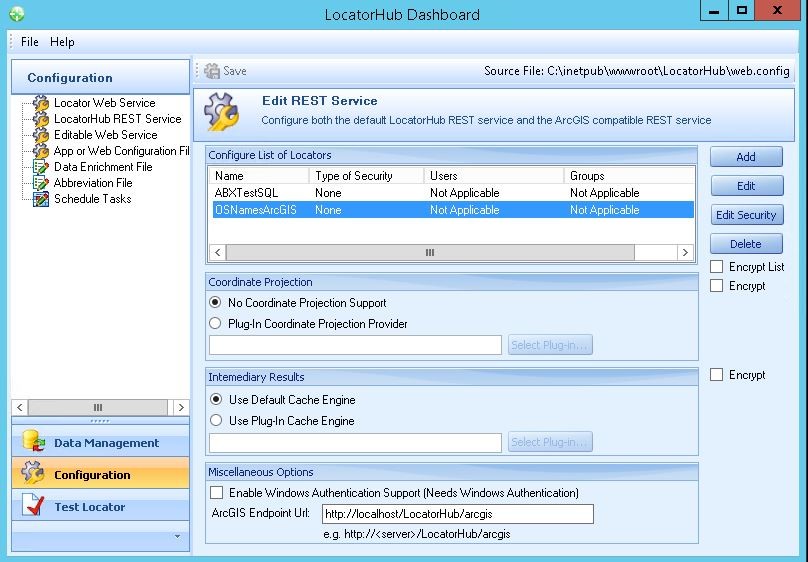
Task: Click the Edit REST Service header icon
Action: coord(222,112)
